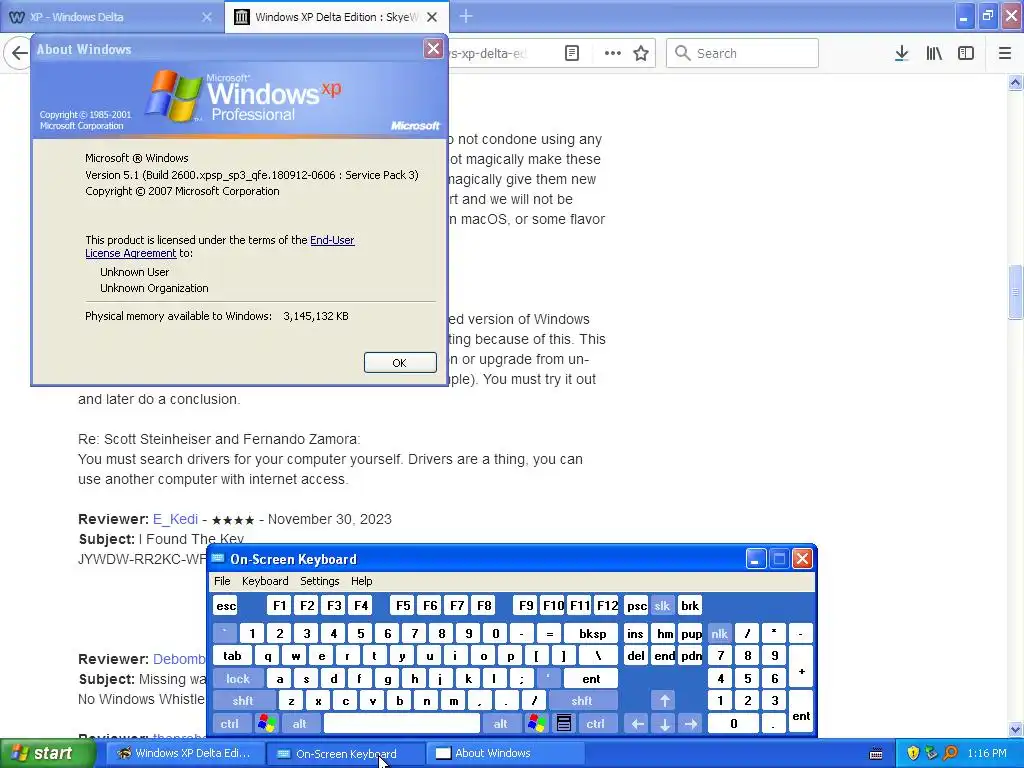Open the Library icon in Firefox toolbar
Screen dimensions: 1024x768
click(934, 54)
